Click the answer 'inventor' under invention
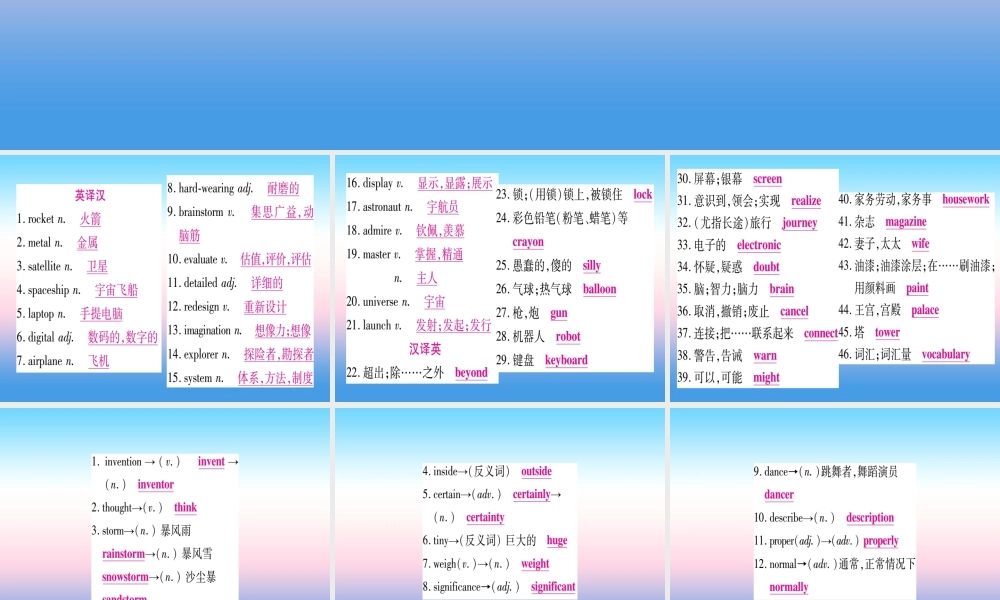 [x=156, y=485]
